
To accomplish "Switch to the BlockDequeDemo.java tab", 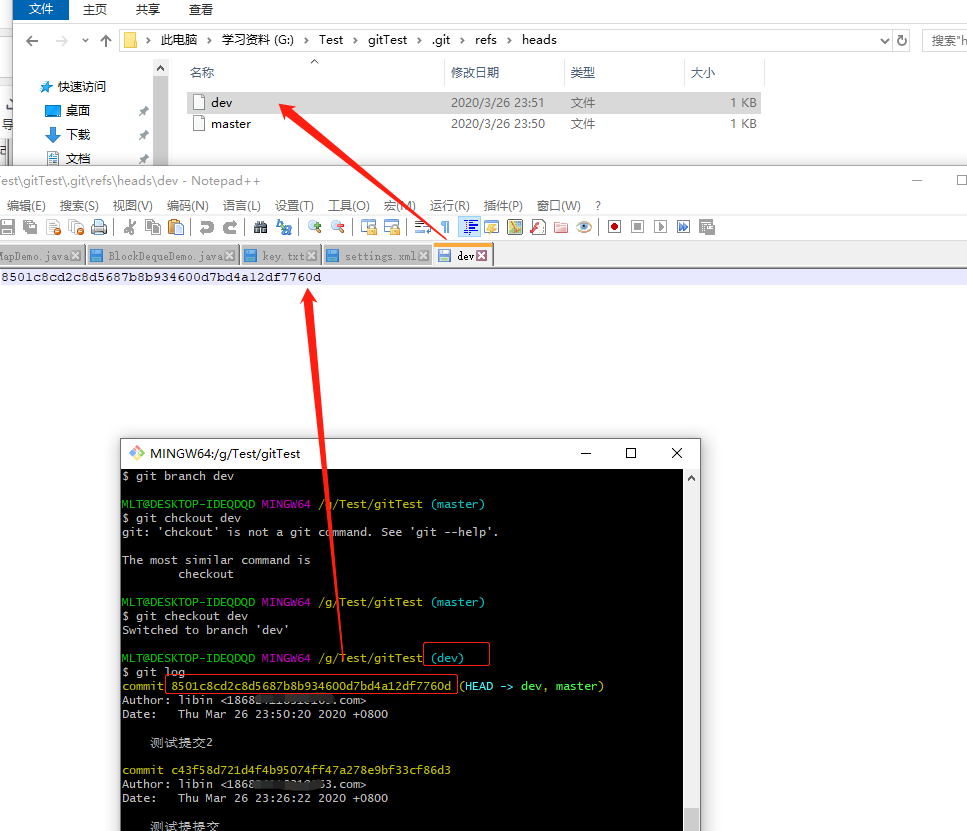I will (x=163, y=255).
